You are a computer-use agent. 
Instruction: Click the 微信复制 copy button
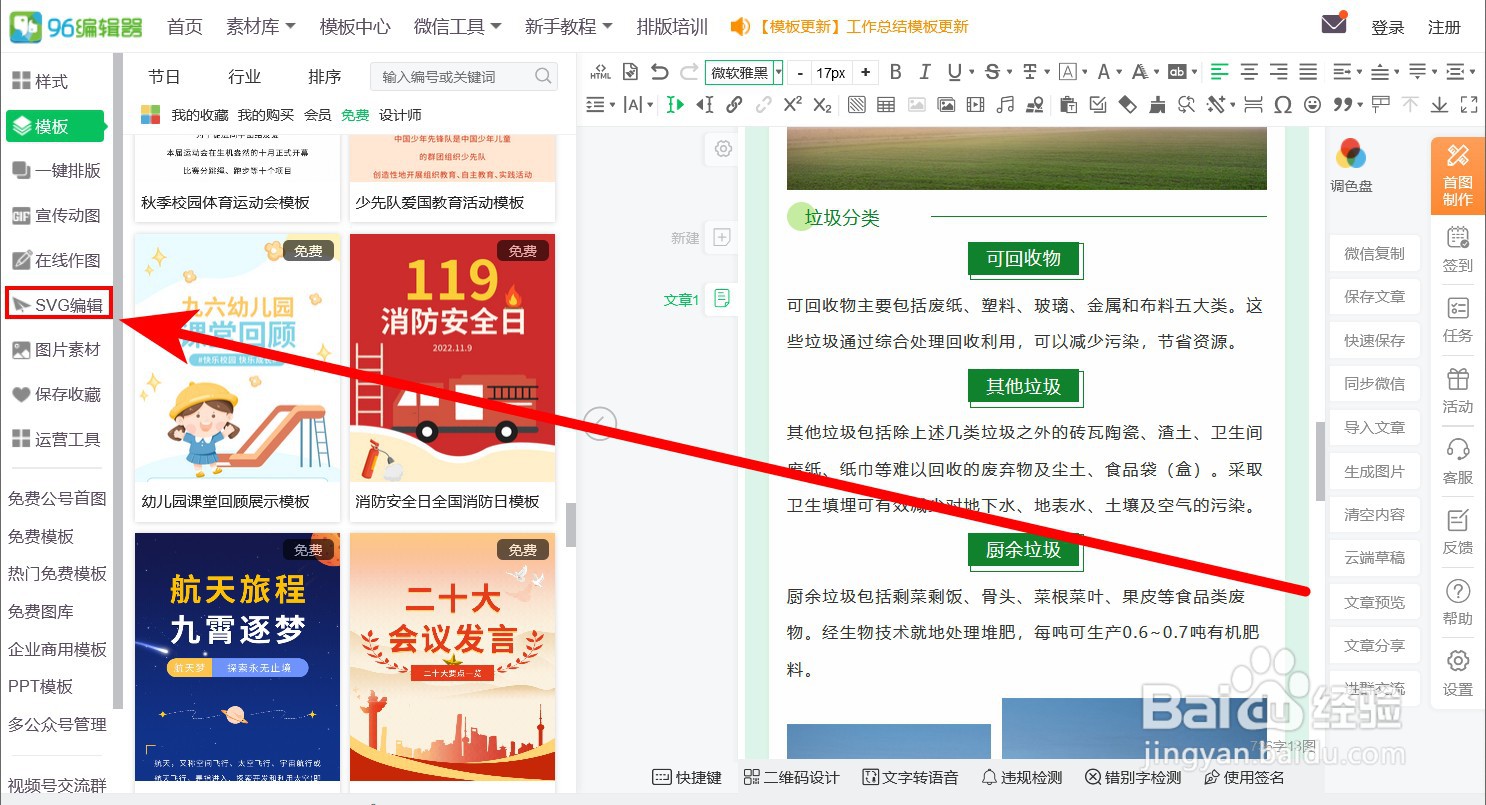[1374, 253]
